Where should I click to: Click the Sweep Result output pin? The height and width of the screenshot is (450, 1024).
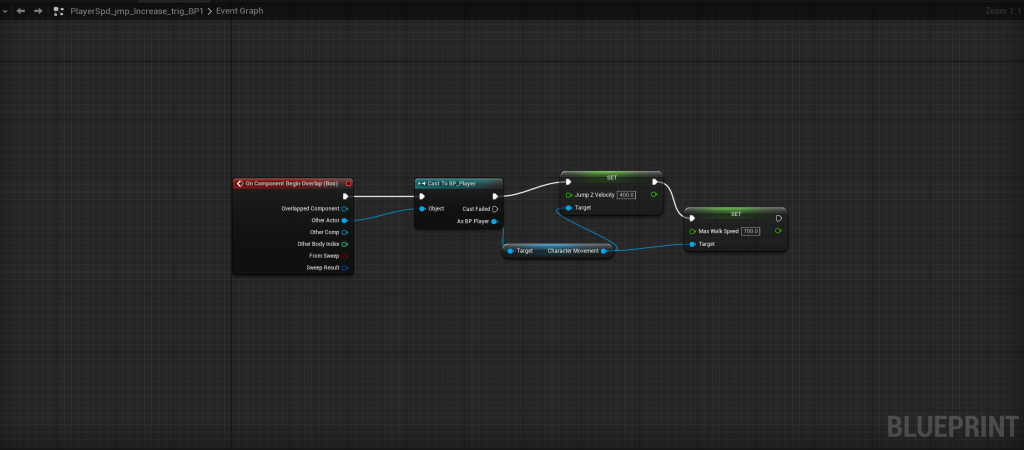point(344,268)
